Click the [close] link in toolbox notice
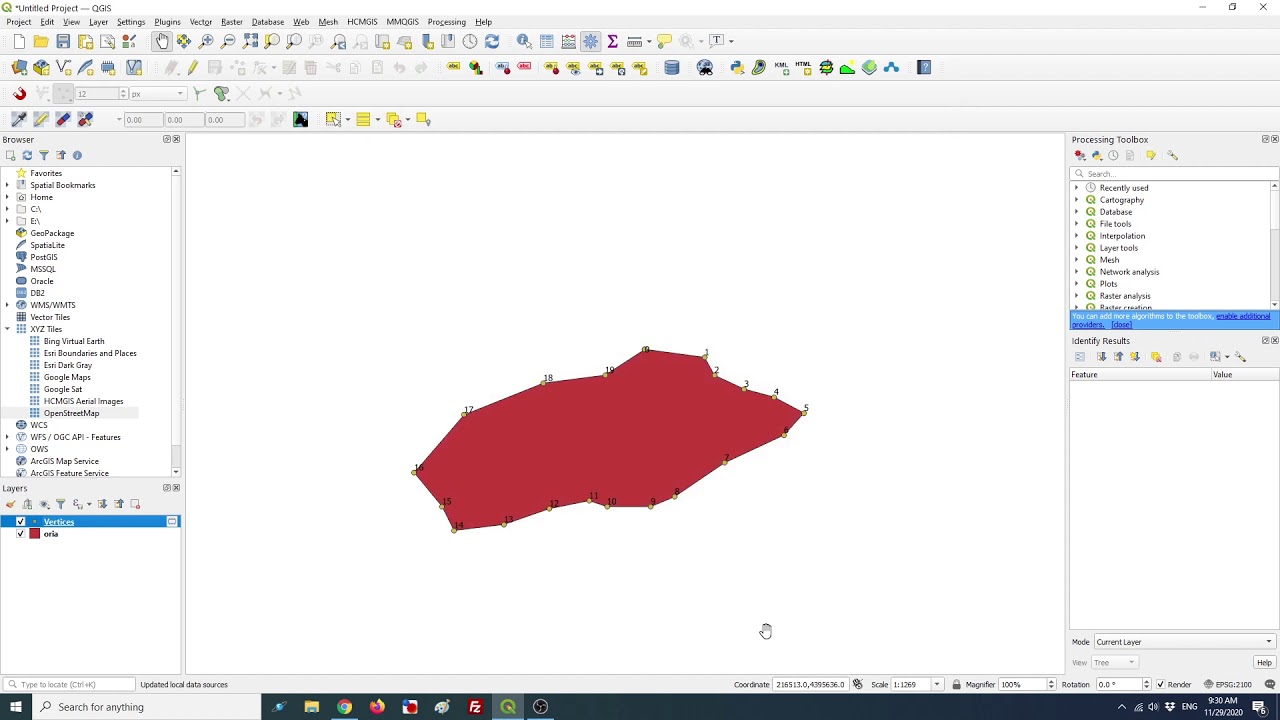1280x720 pixels. [x=1121, y=325]
